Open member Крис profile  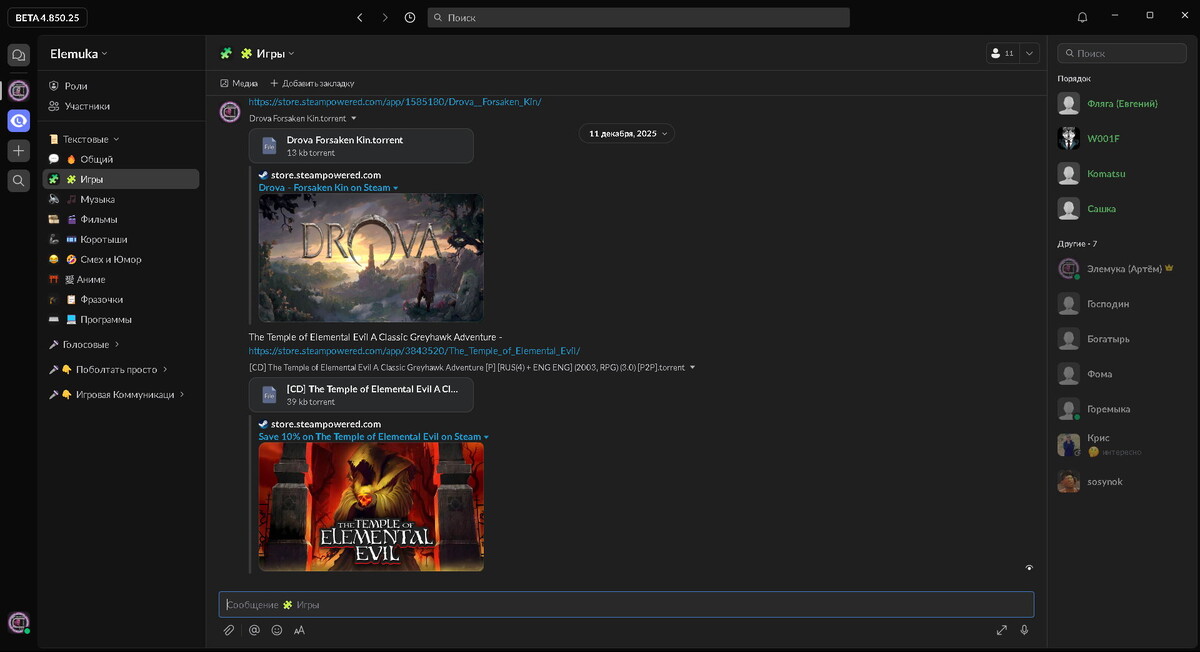point(1120,444)
